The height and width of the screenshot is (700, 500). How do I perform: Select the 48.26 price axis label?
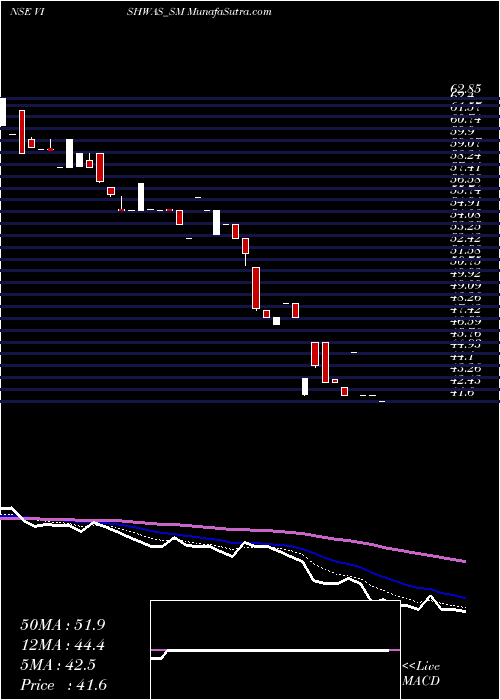[465, 297]
